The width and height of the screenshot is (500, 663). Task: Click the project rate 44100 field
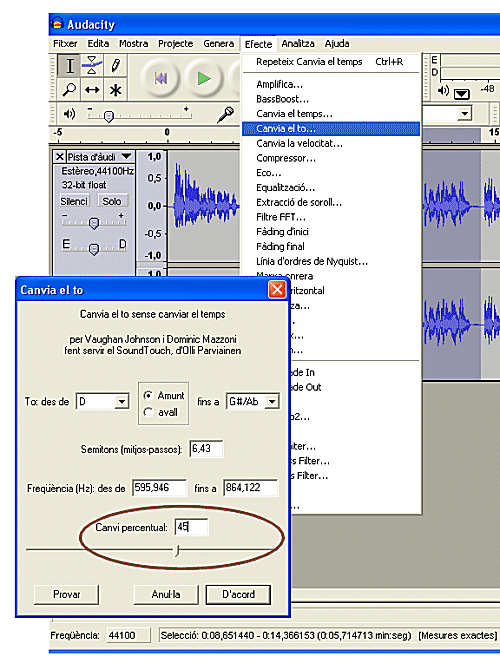[128, 635]
